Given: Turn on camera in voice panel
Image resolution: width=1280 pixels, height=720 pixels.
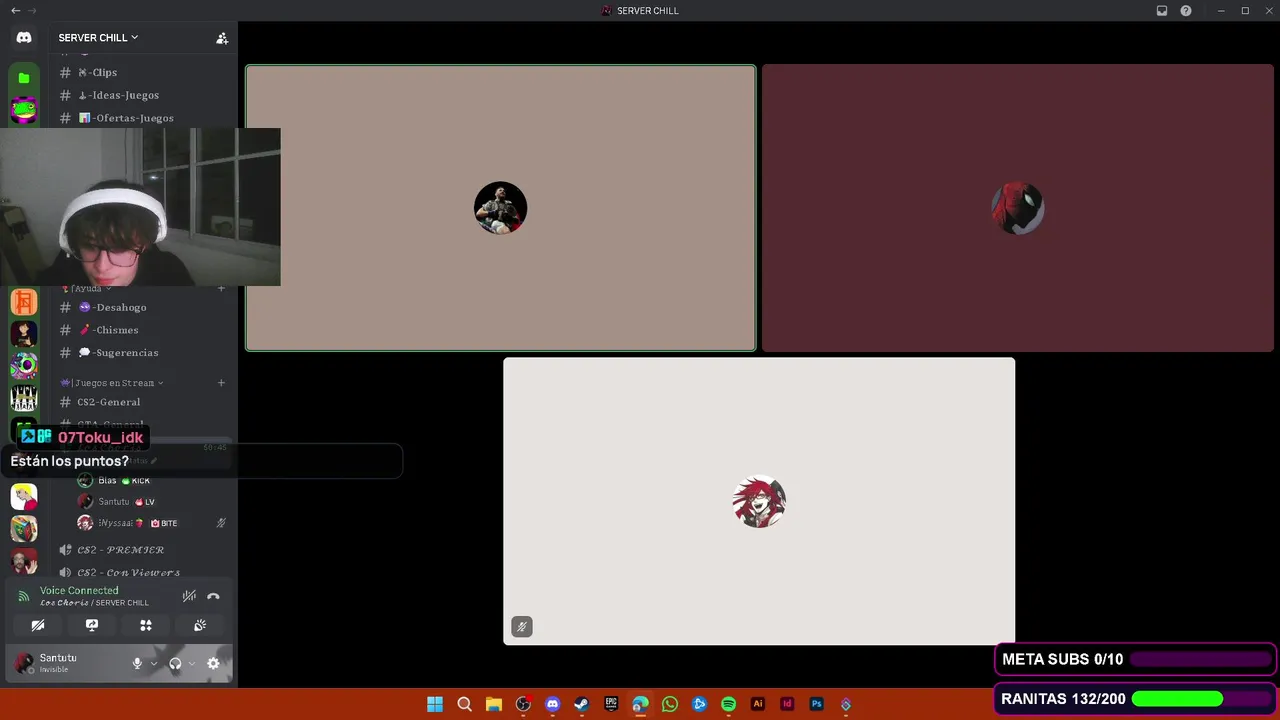Looking at the screenshot, I should 38,625.
